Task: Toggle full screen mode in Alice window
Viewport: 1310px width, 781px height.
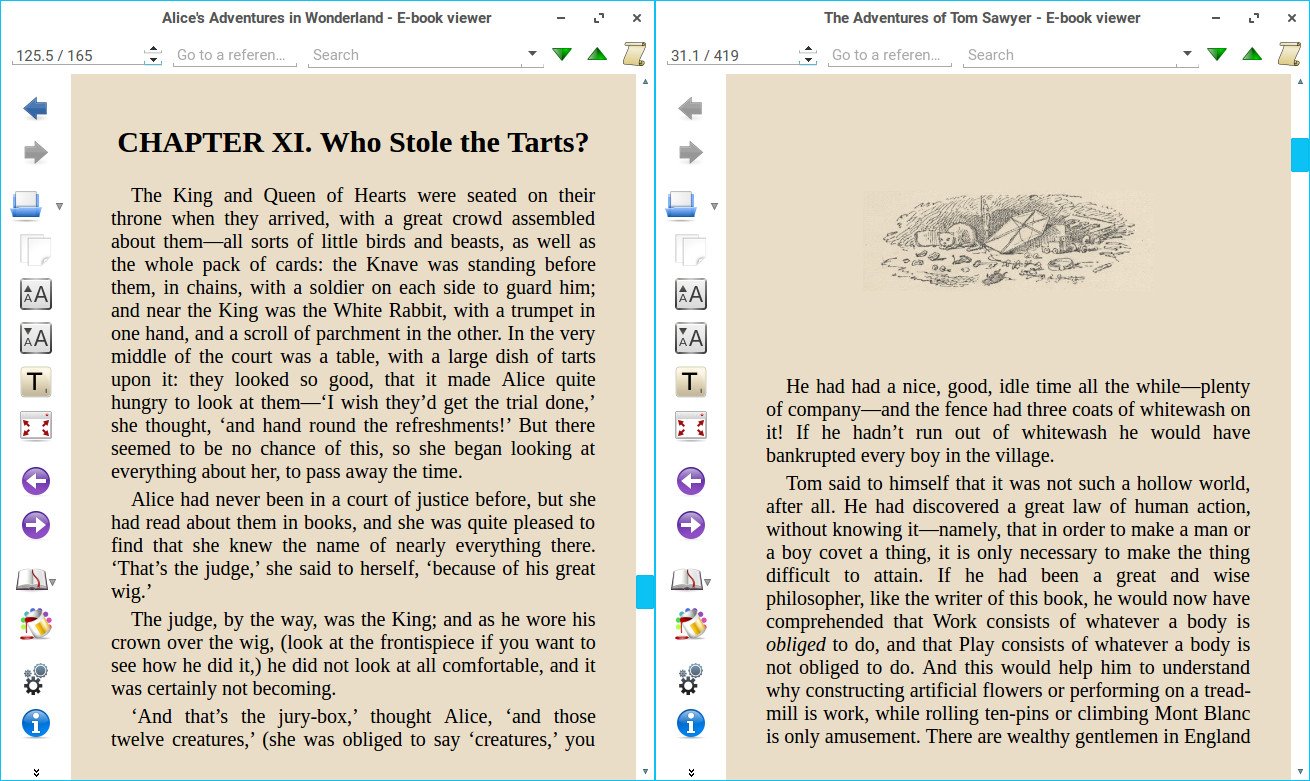Action: pyautogui.click(x=36, y=426)
